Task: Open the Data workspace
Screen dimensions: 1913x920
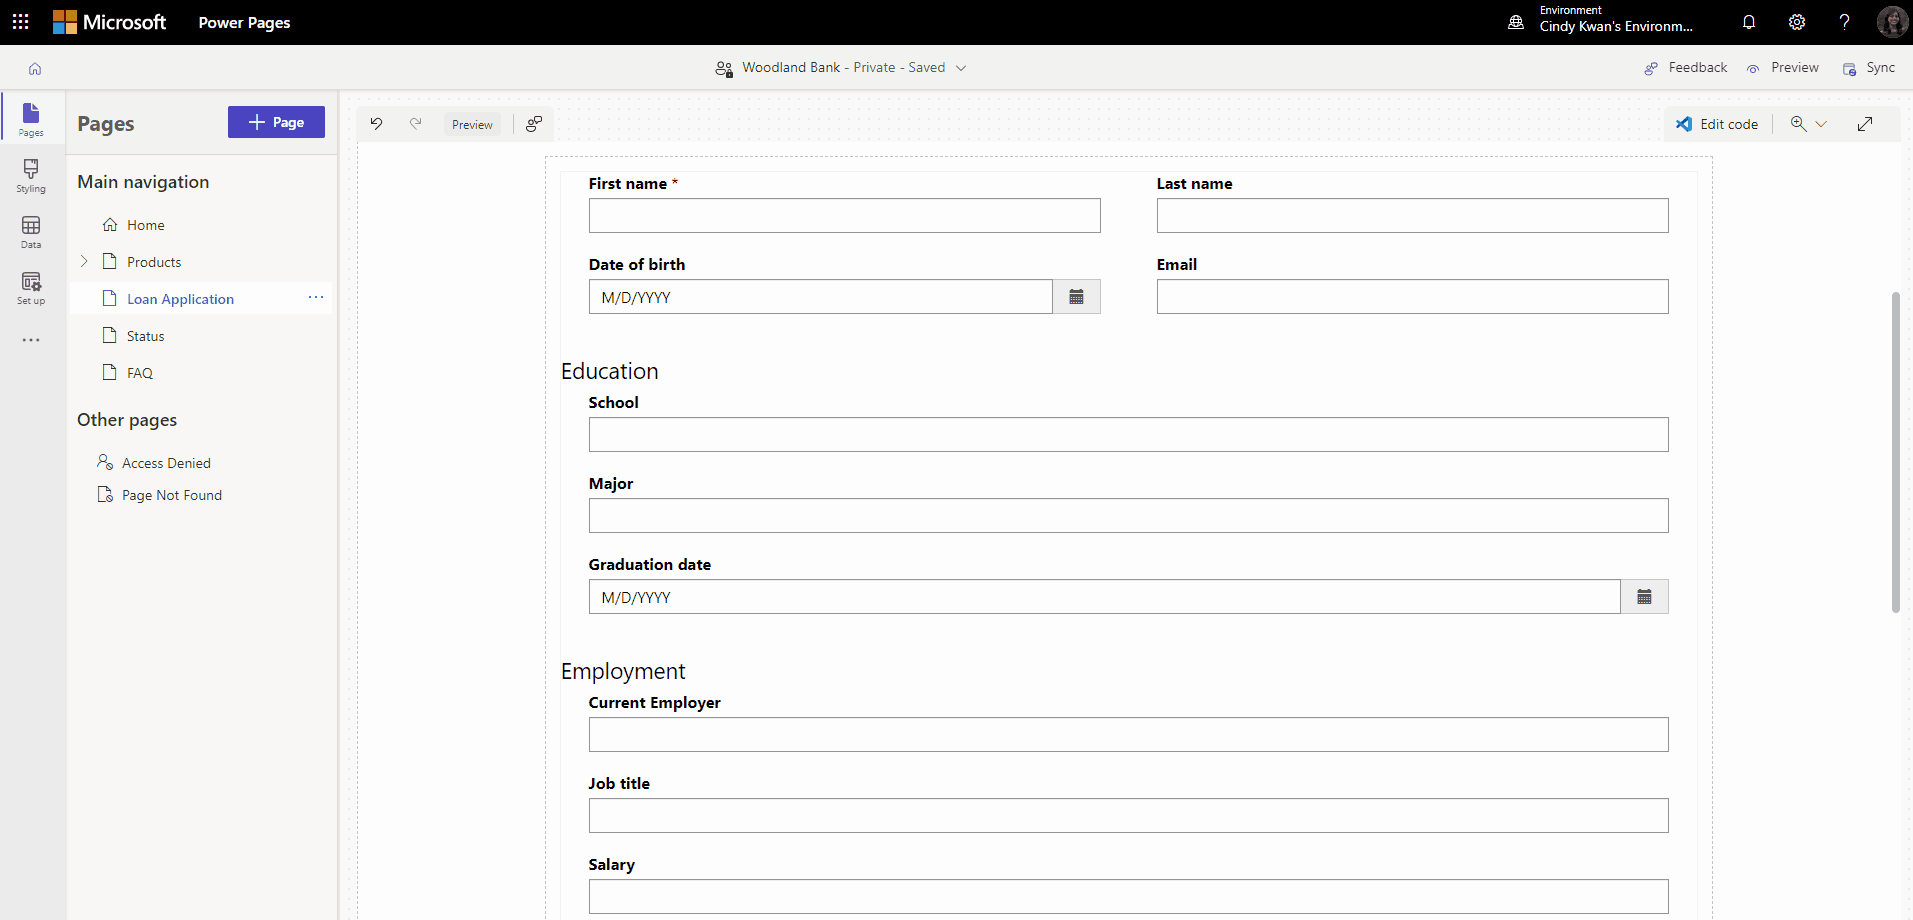Action: pos(30,232)
